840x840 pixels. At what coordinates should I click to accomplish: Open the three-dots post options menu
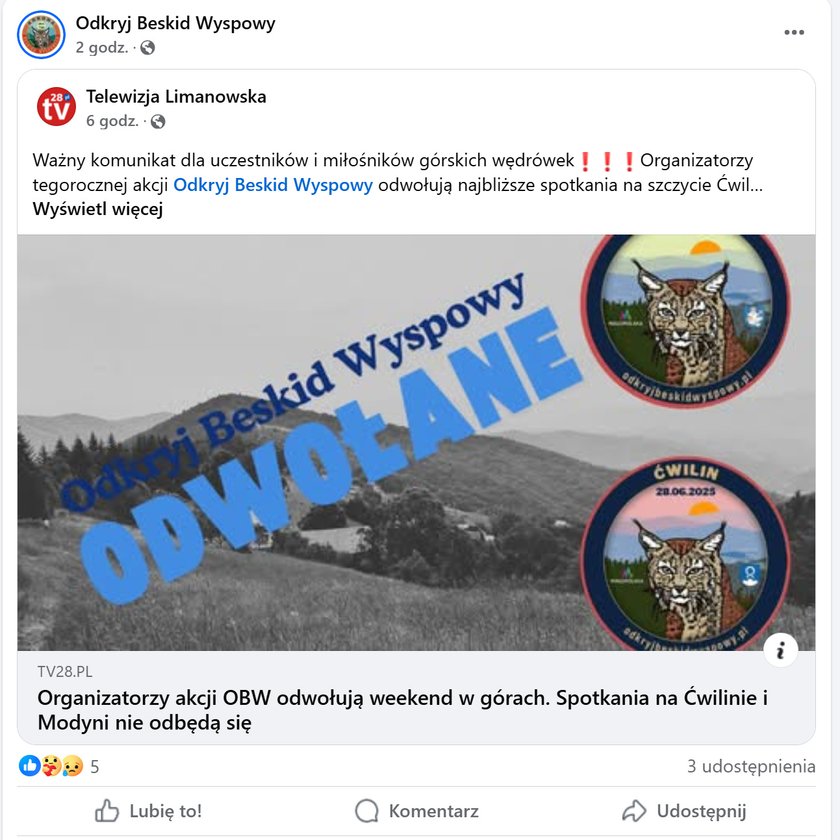click(x=793, y=32)
